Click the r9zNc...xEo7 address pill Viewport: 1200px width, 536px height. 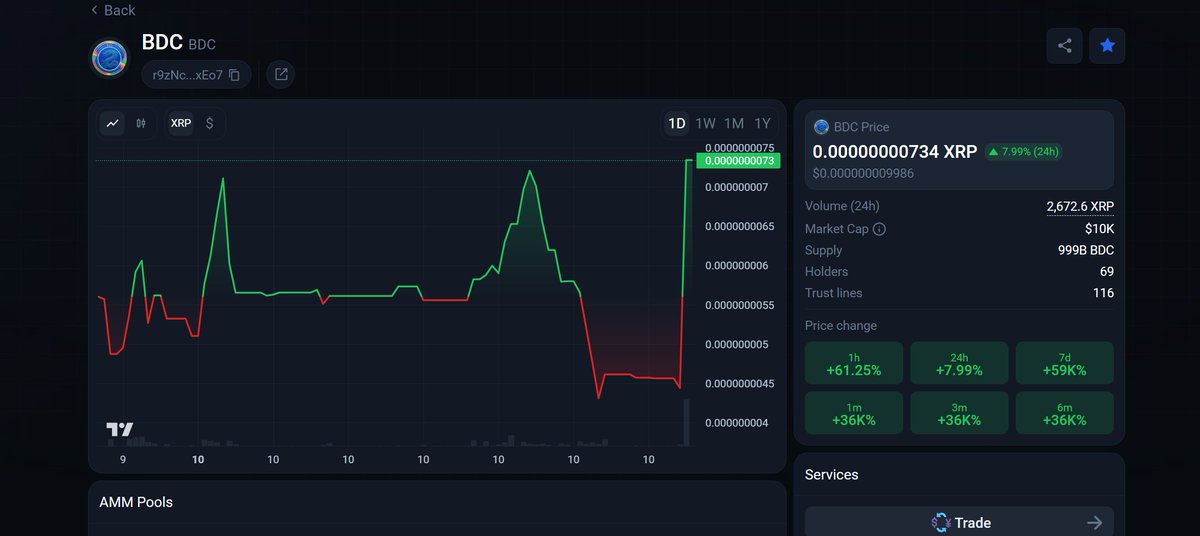[196, 75]
